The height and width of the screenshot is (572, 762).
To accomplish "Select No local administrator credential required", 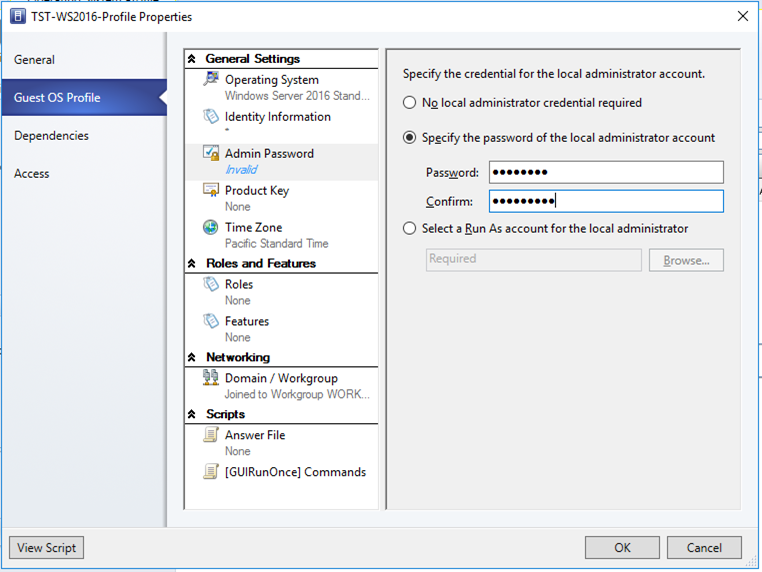I will coord(410,103).
